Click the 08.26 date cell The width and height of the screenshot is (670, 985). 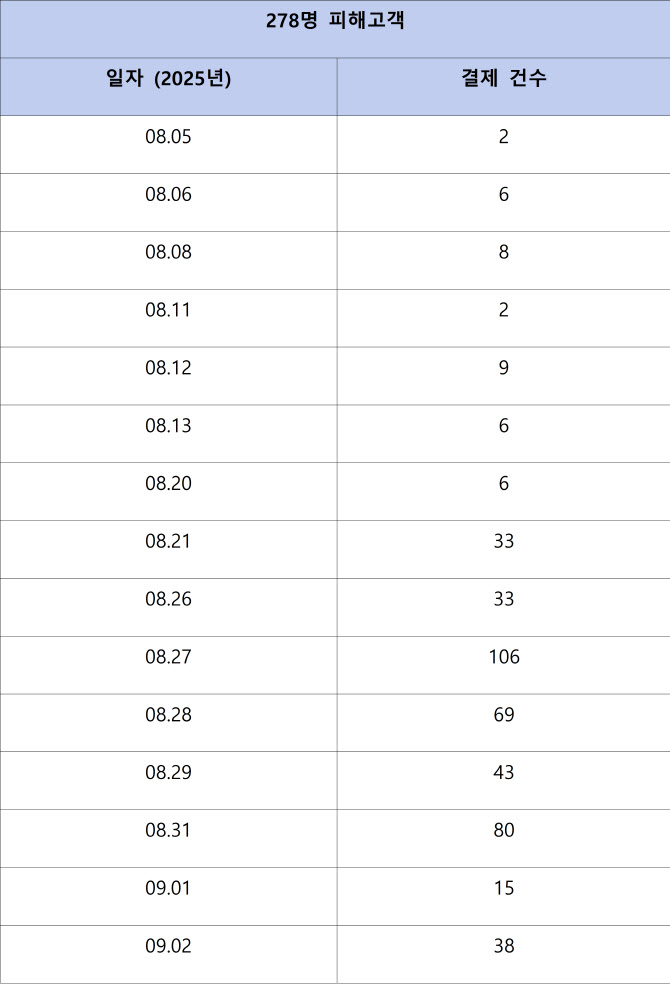[168, 600]
